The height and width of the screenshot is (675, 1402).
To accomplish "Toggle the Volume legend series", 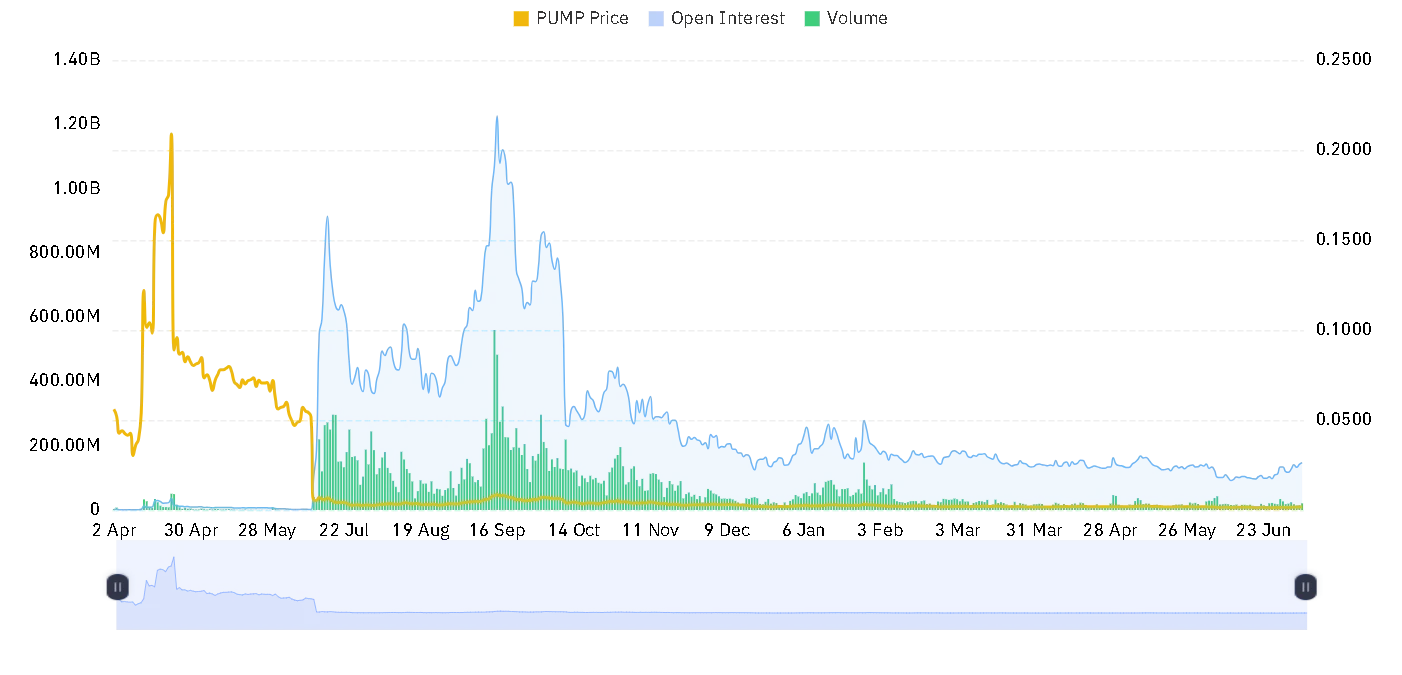I will pyautogui.click(x=846, y=18).
